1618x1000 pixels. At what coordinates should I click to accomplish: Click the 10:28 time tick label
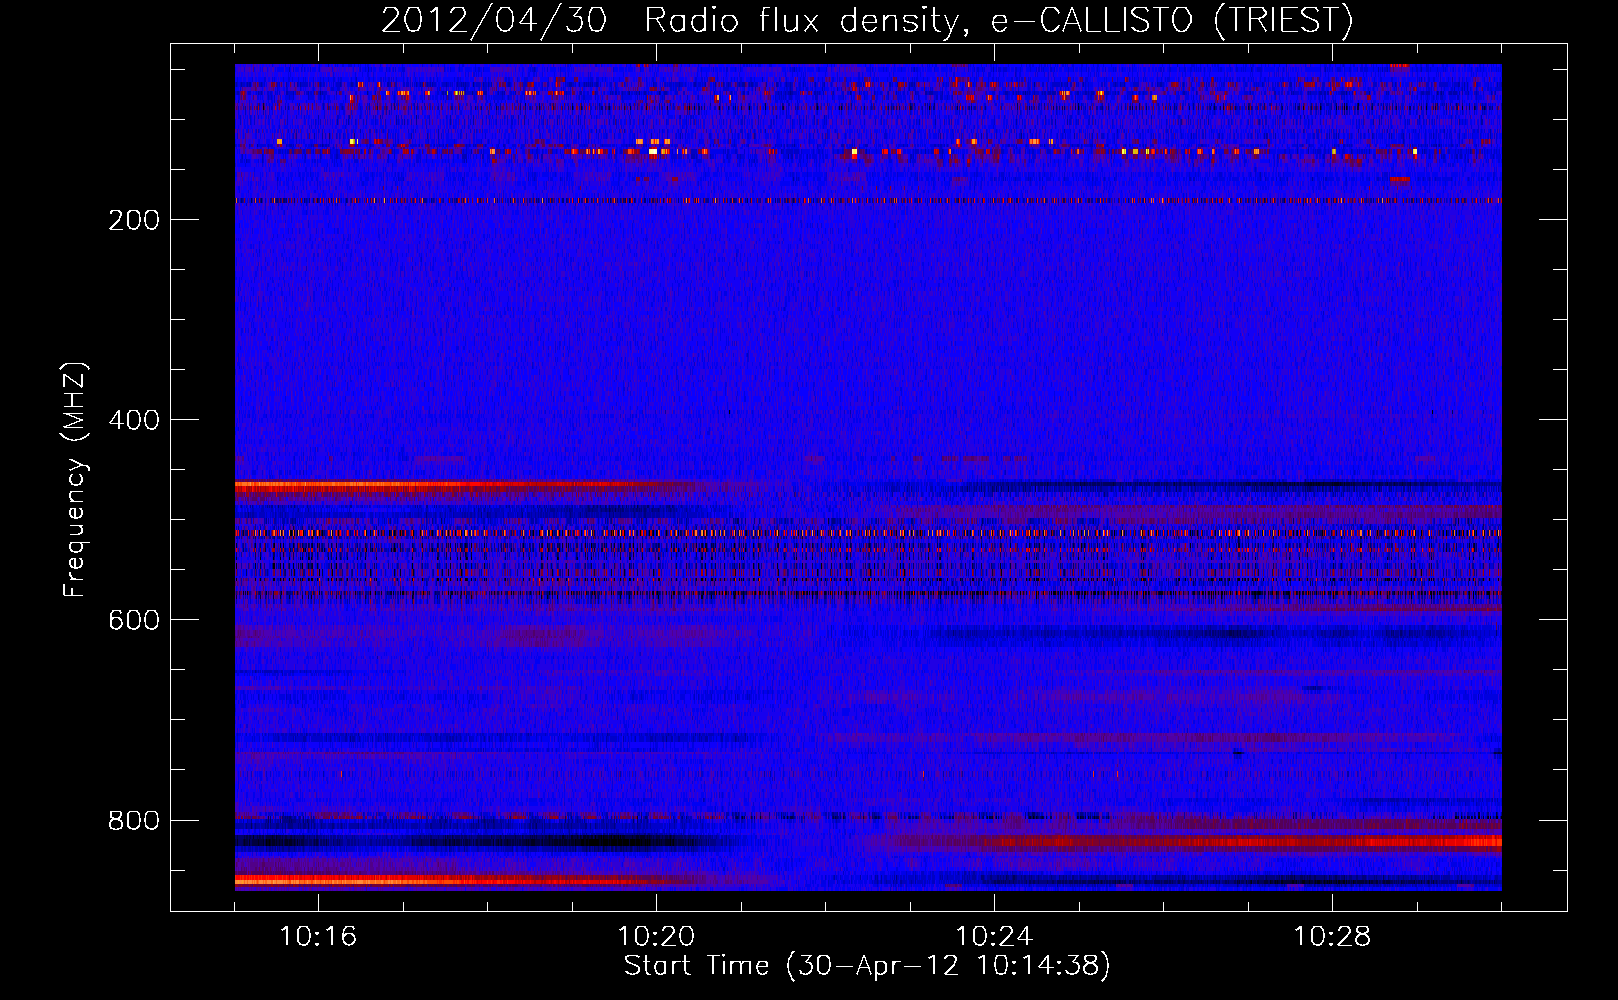coord(1332,937)
